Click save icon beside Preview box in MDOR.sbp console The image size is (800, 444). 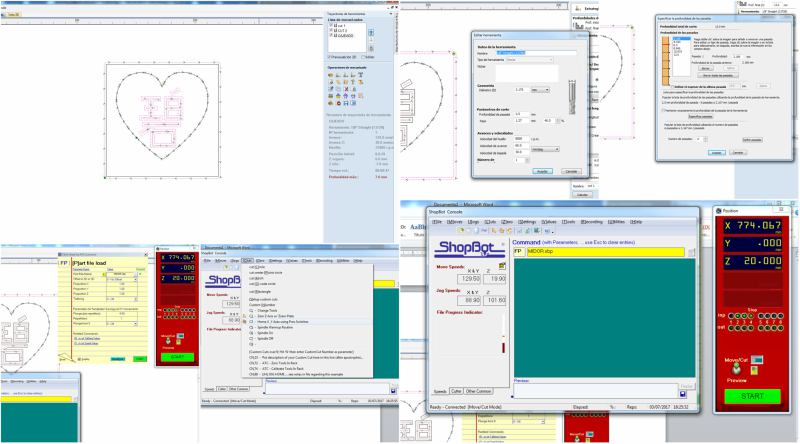tap(683, 394)
